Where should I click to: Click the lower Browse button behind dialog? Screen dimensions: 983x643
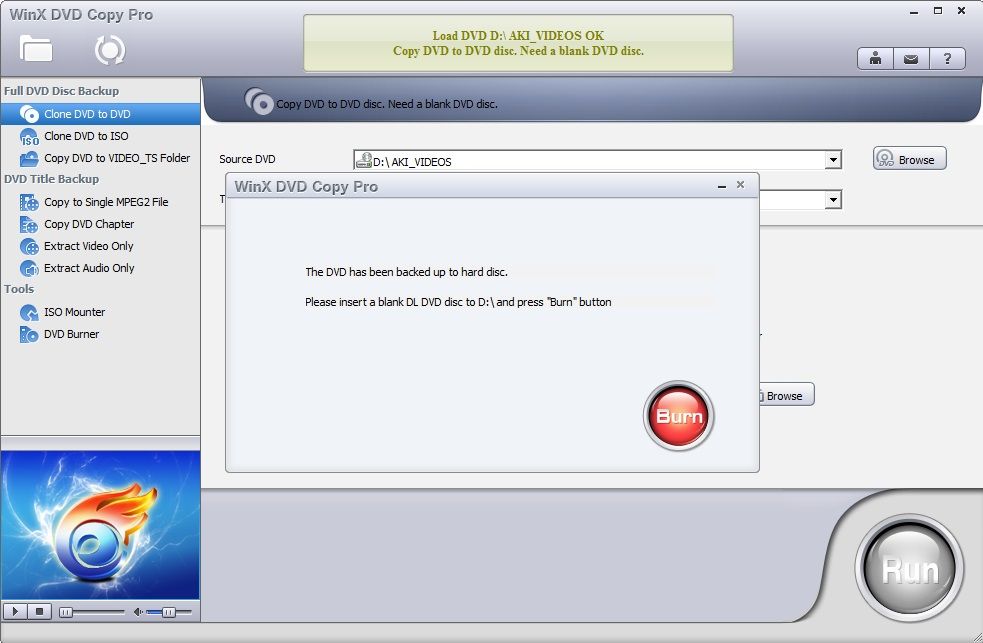(787, 395)
